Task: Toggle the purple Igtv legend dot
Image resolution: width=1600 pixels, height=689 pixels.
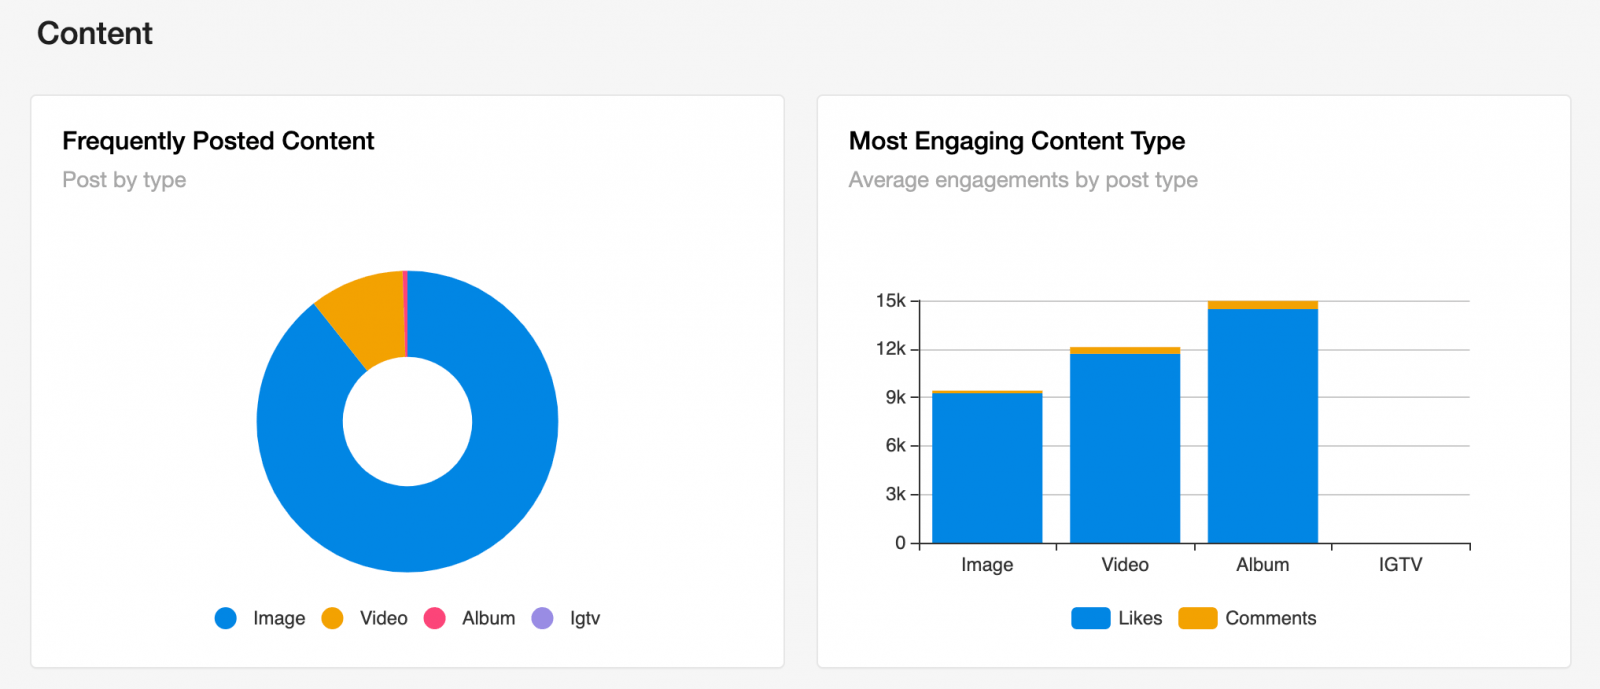Action: point(542,618)
